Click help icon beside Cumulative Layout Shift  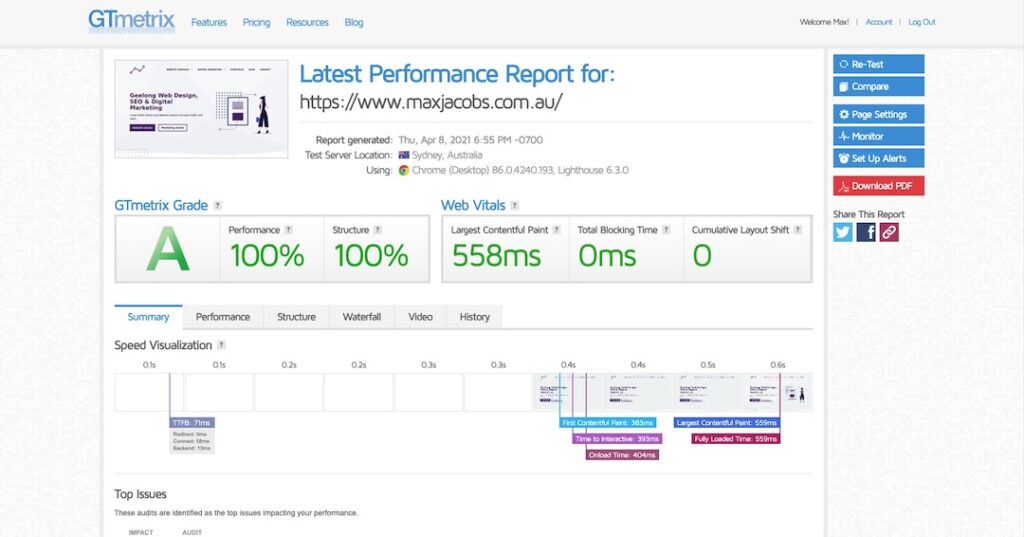click(x=797, y=230)
